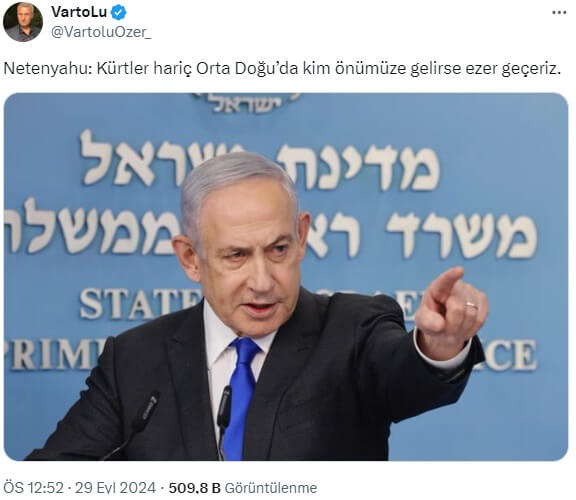Open the tweet's three-dot more options menu

coord(559,13)
